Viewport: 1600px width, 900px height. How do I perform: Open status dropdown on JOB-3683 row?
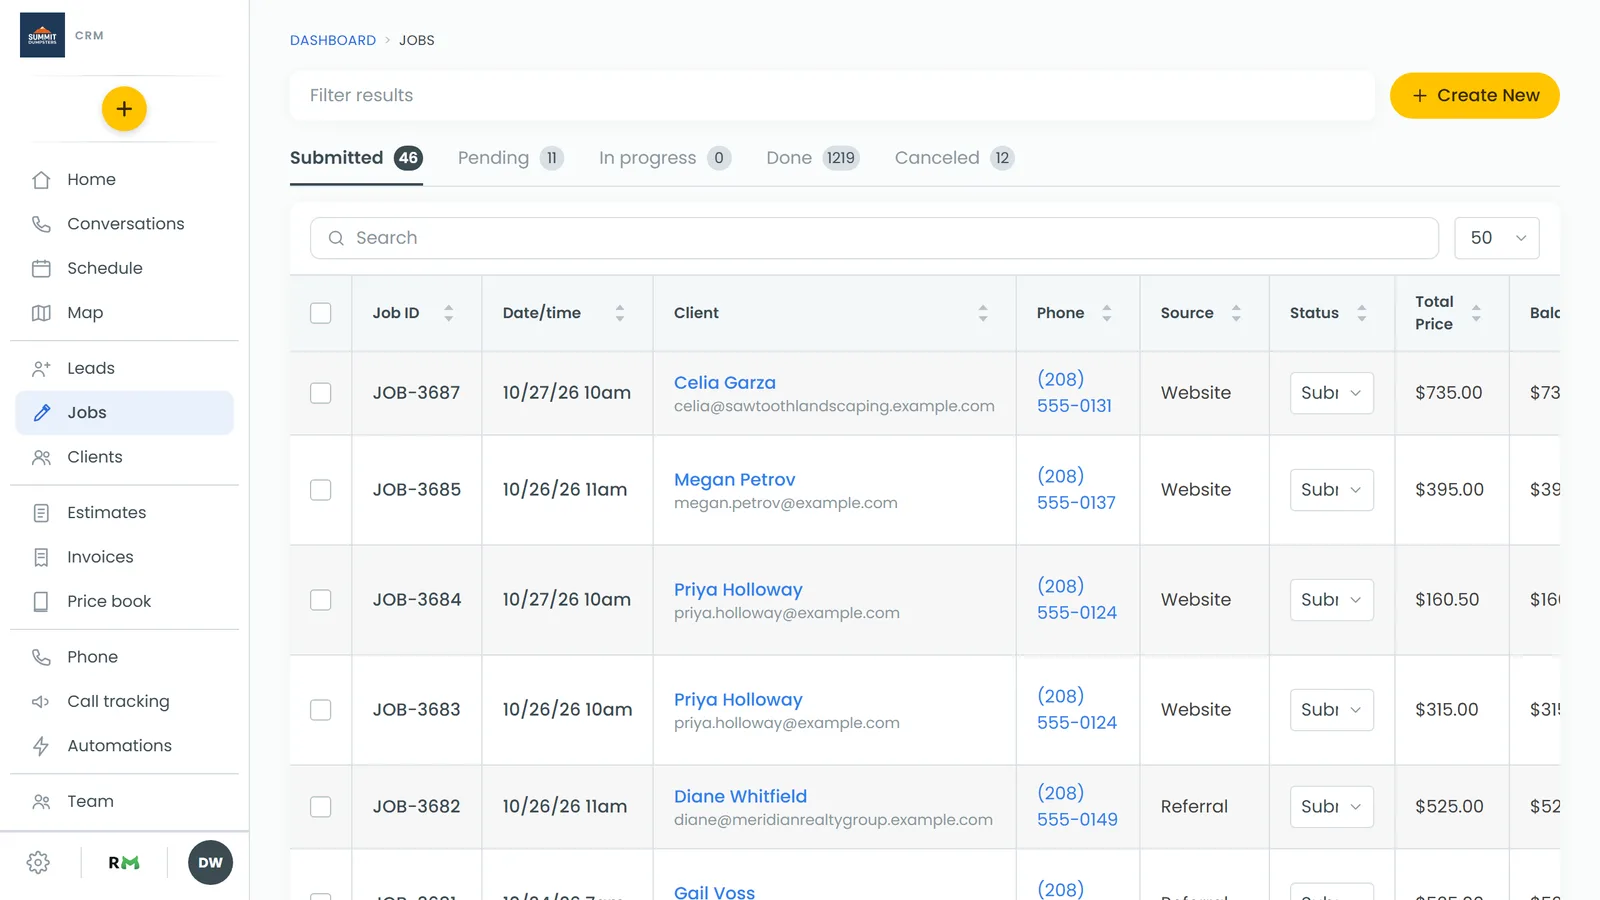[1331, 710]
